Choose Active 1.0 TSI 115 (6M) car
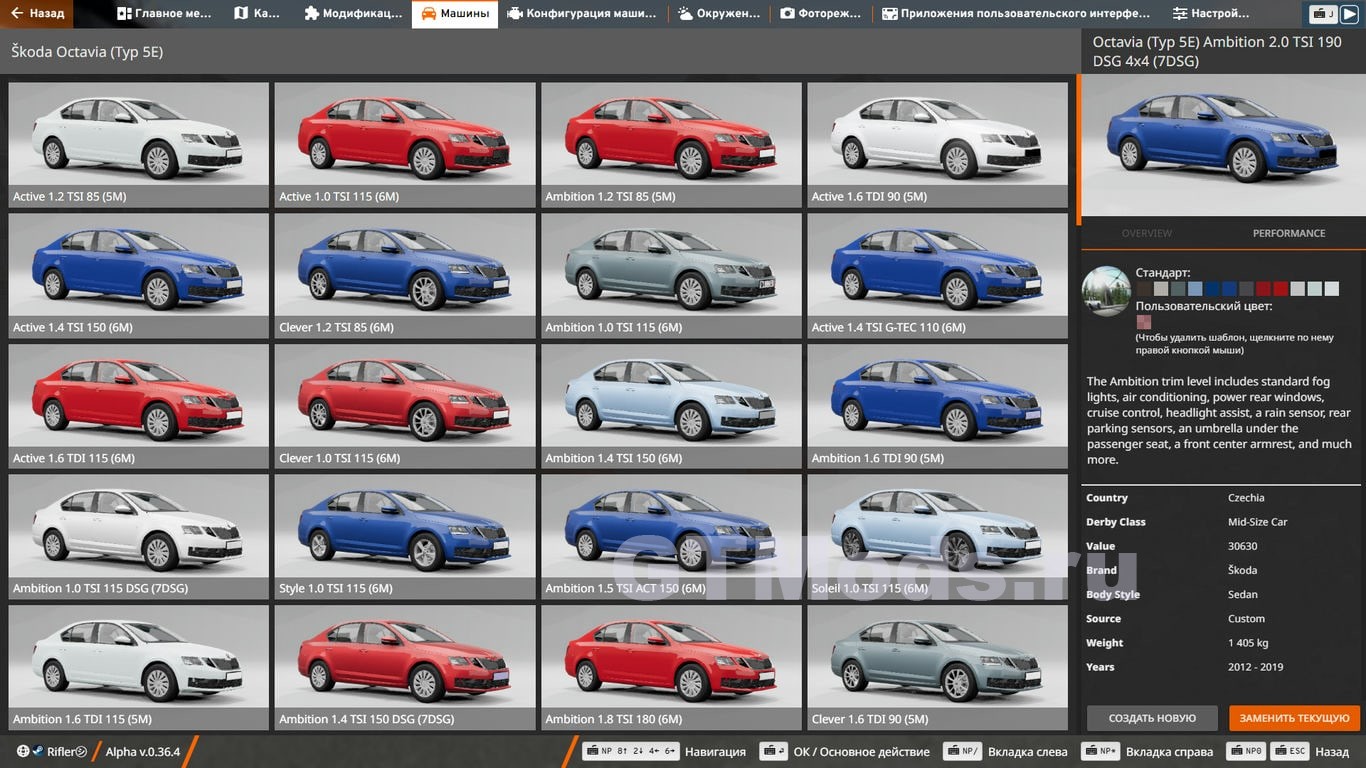Screen dimensions: 1366x768 [x=405, y=144]
